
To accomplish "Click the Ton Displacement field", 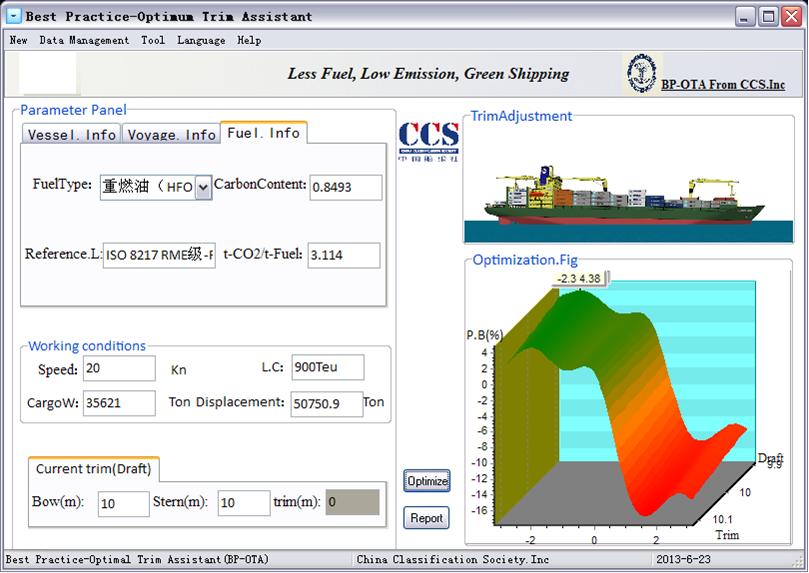I will [326, 404].
